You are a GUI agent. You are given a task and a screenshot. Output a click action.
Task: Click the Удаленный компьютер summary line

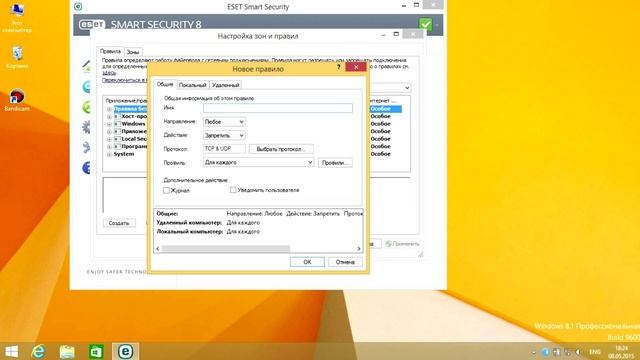(208, 222)
